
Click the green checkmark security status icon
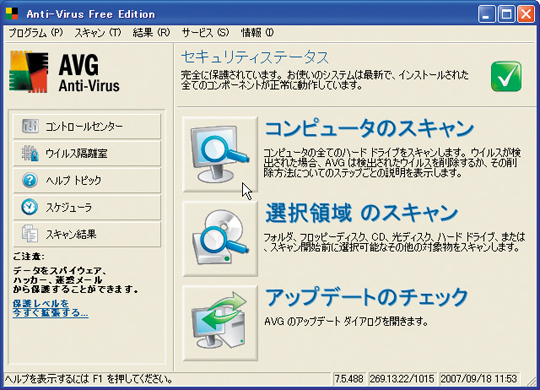tap(506, 76)
